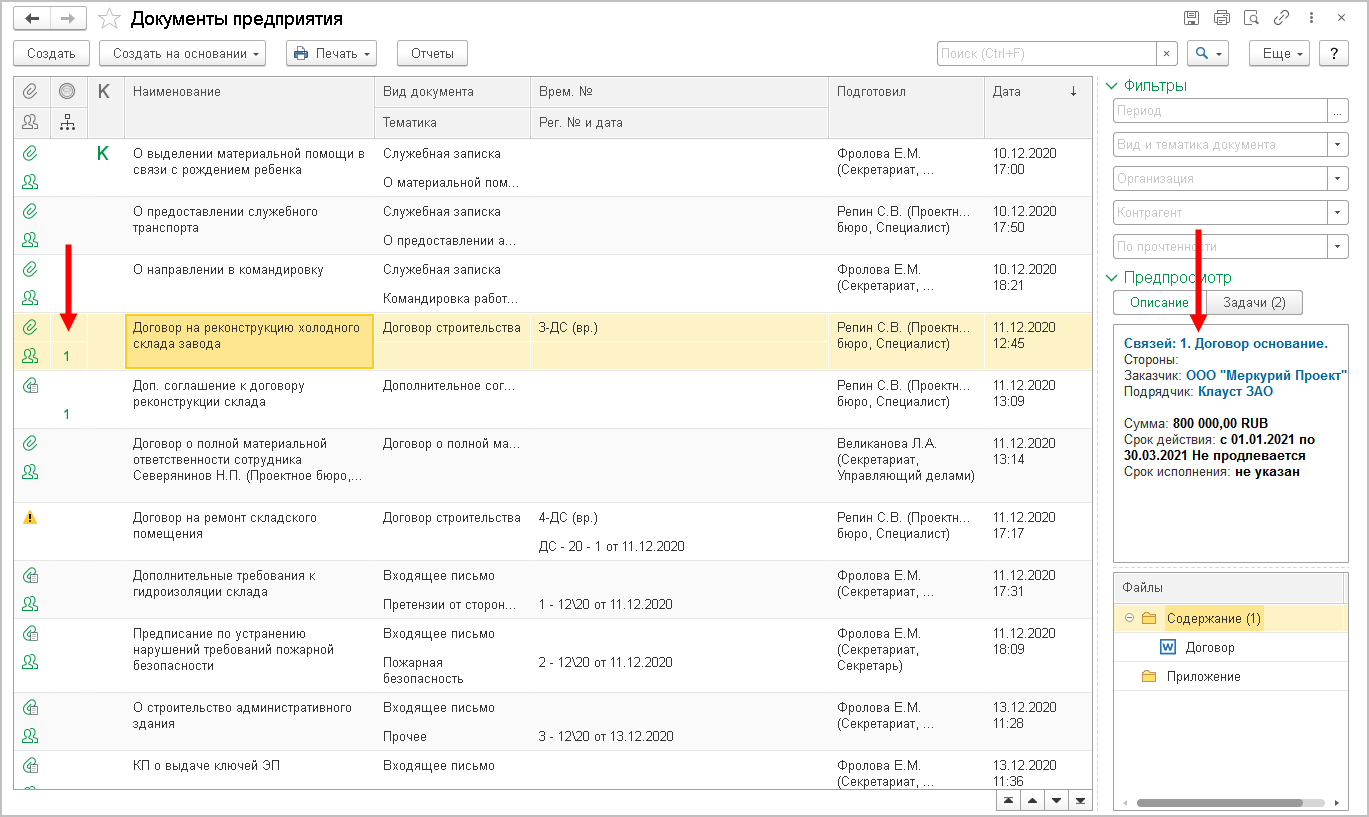Screen dimensions: 1369x817
Task: Collapse the Содержание folder in Файлы
Action: (x=1129, y=618)
